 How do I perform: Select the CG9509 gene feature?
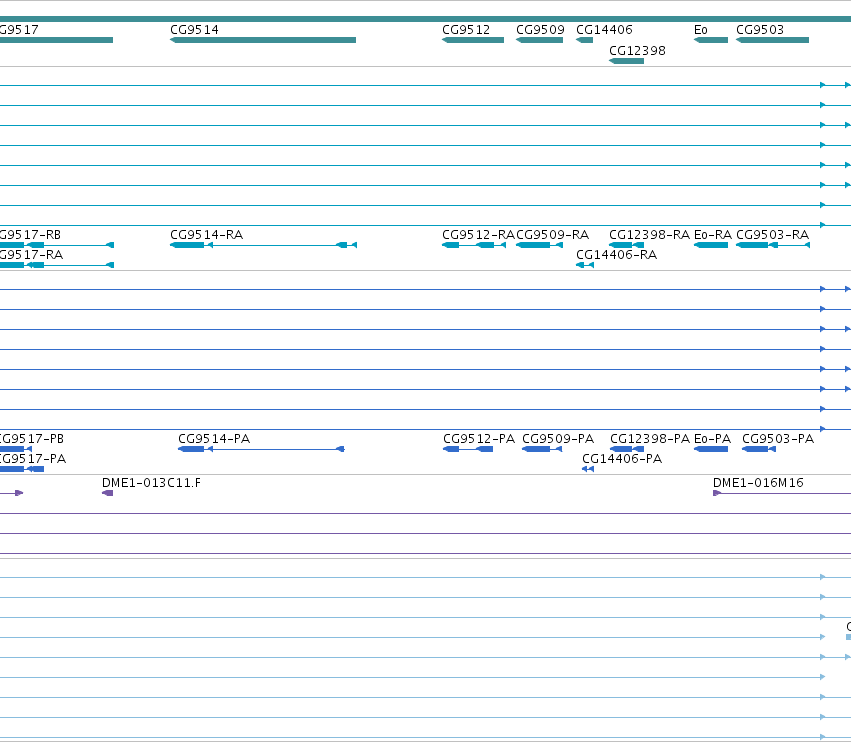539,40
